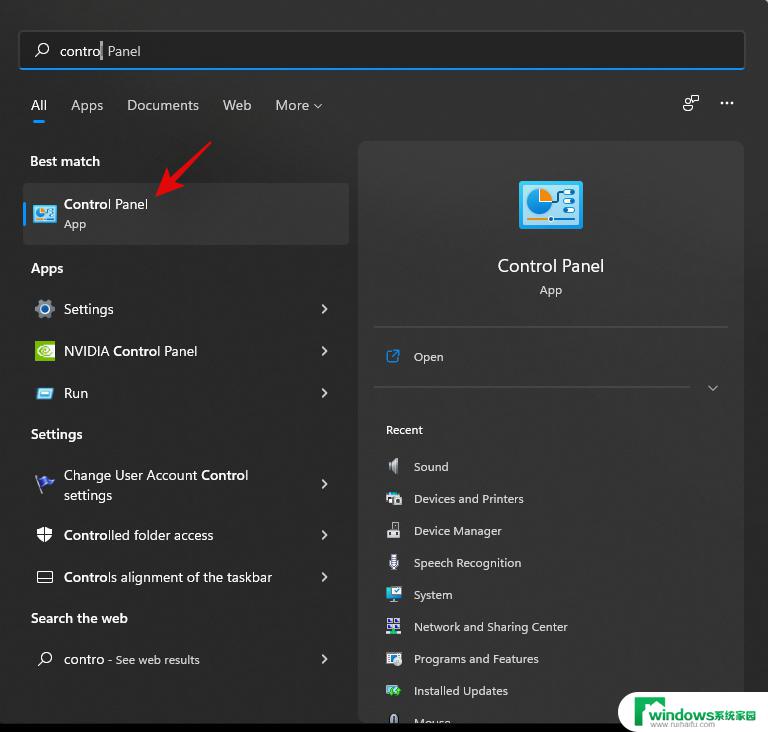Click the search magnifier icon in search box
The height and width of the screenshot is (732, 768).
43,50
